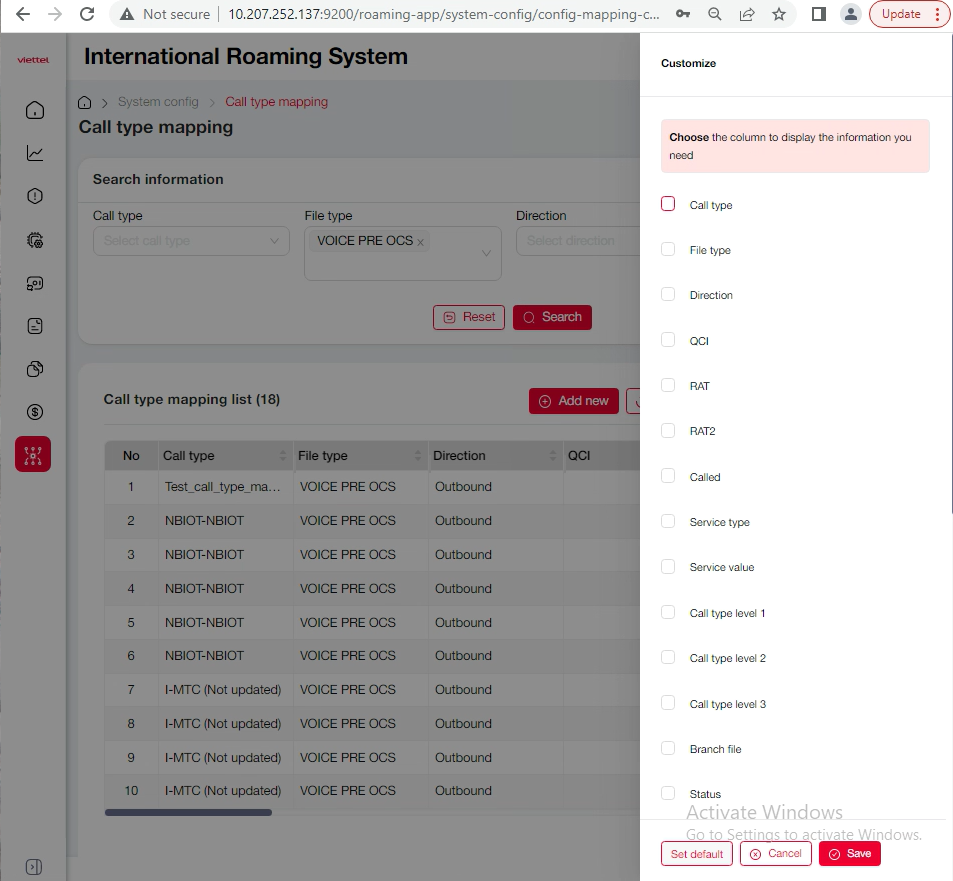Image resolution: width=953 pixels, height=881 pixels.
Task: Click the dollar sign sidebar icon
Action: [x=35, y=411]
